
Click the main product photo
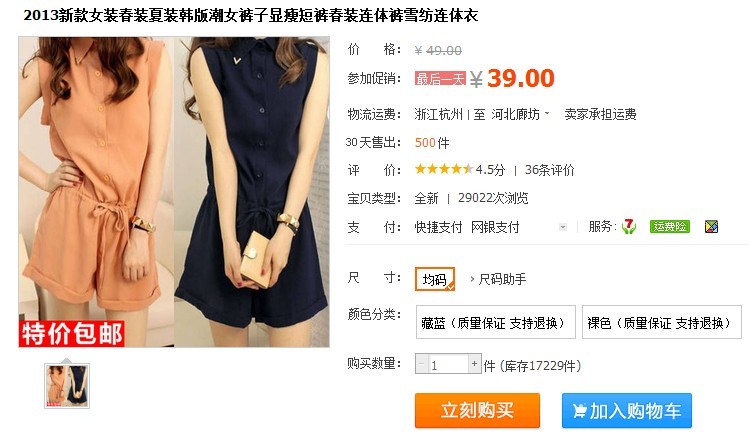point(174,192)
